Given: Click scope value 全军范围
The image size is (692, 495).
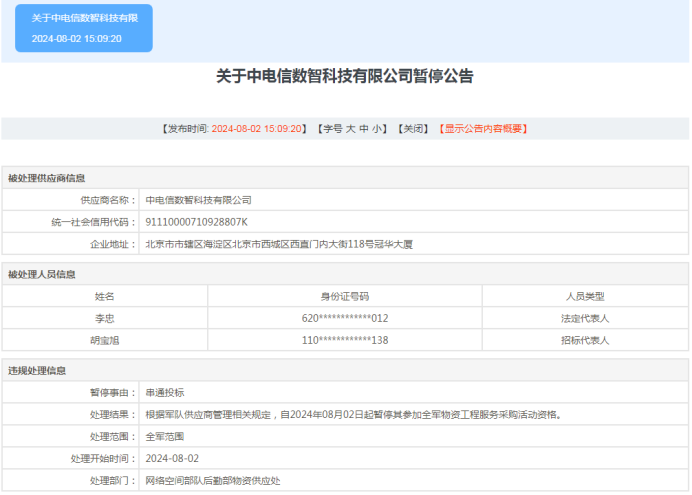Looking at the screenshot, I should point(165,436).
